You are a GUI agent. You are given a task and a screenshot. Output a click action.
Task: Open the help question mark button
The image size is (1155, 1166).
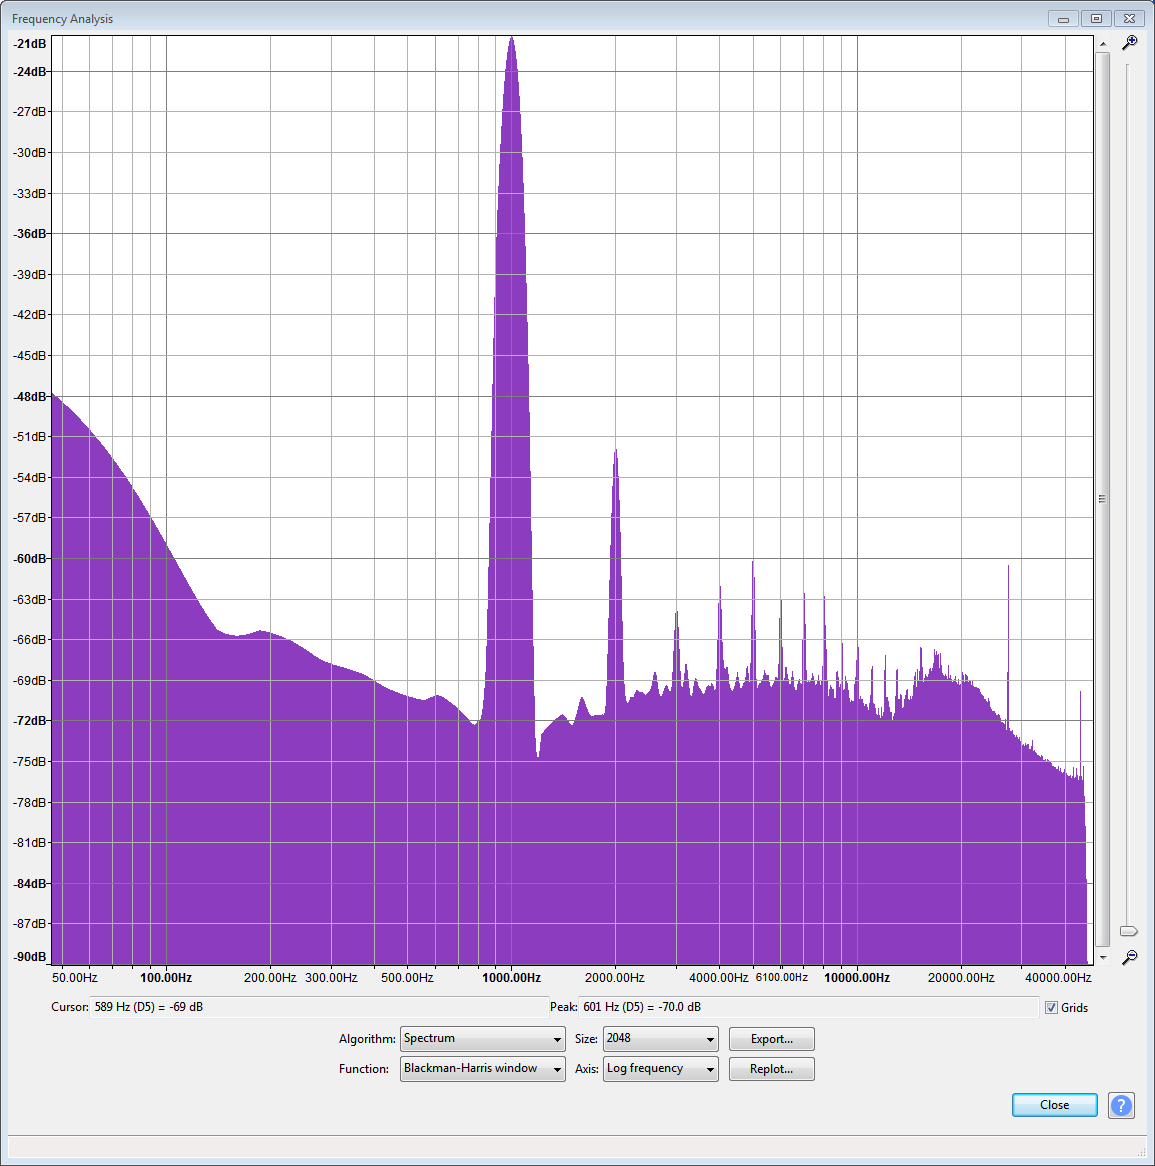tap(1121, 1105)
